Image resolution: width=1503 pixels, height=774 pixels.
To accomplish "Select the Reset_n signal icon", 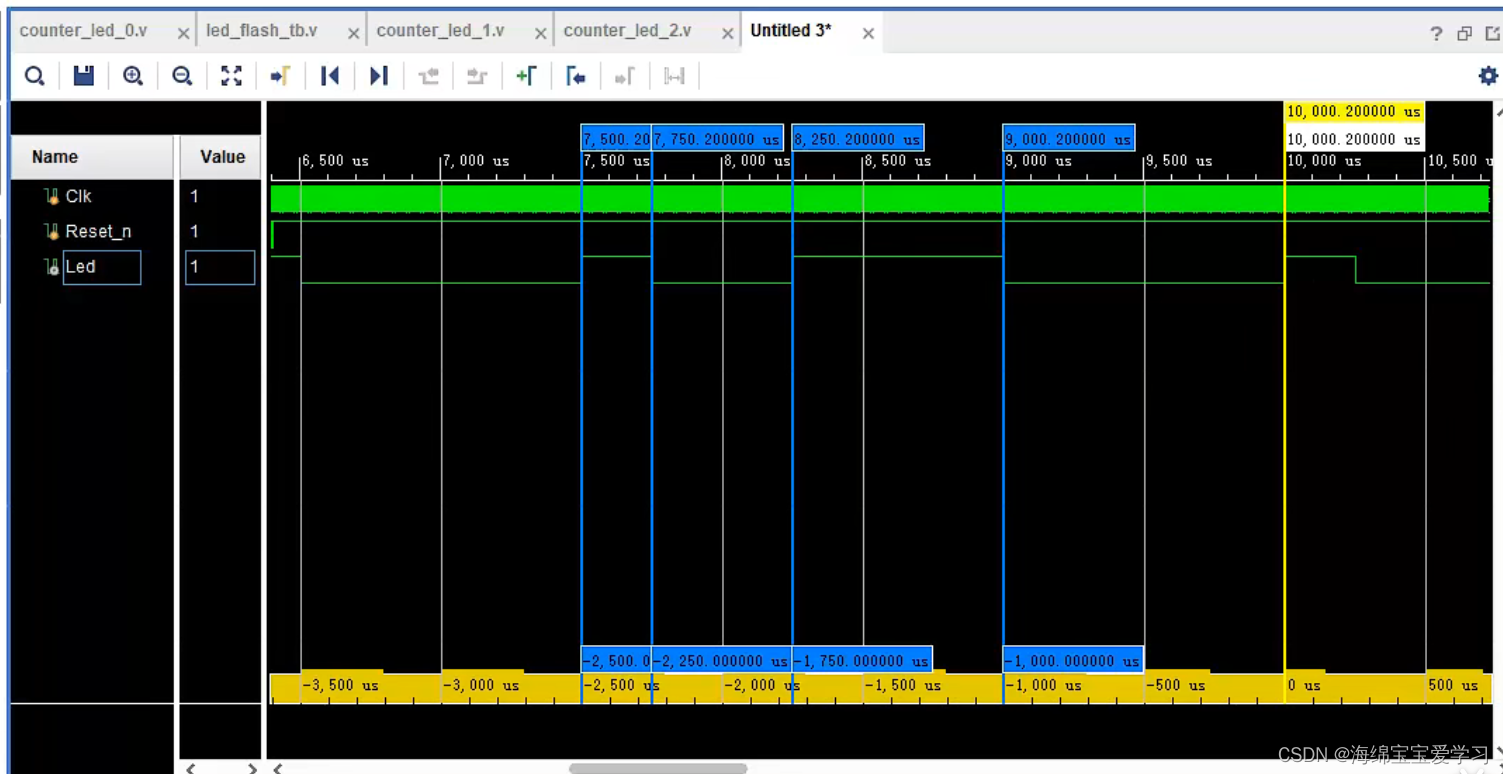I will coord(51,231).
